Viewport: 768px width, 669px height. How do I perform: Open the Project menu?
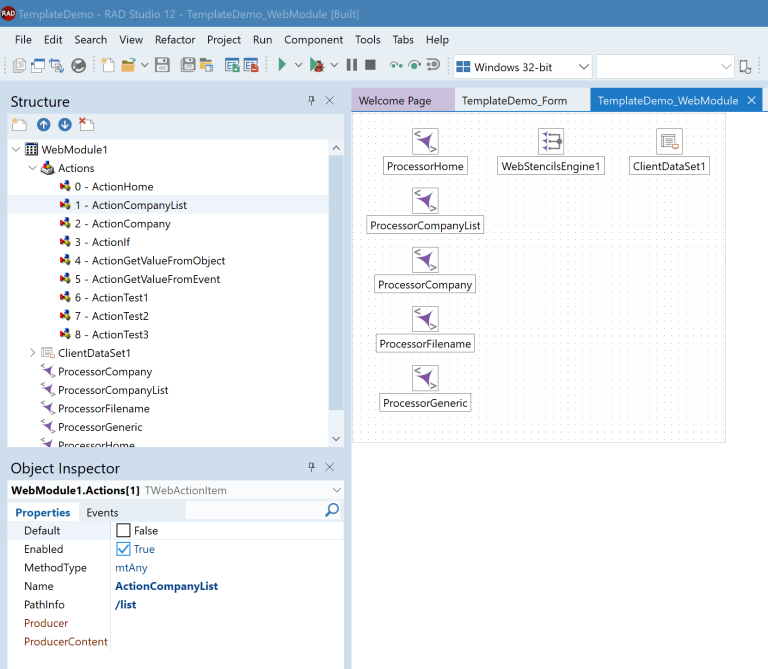(224, 40)
